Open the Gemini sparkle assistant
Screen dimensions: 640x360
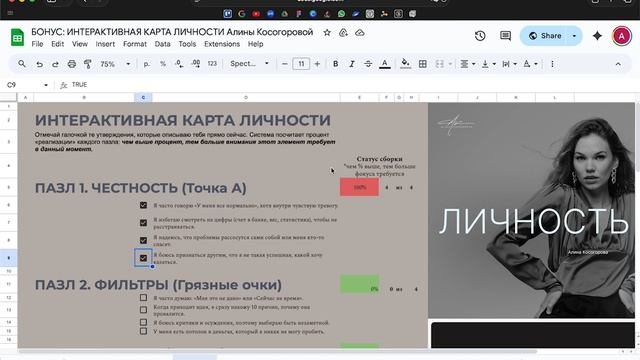tap(597, 36)
